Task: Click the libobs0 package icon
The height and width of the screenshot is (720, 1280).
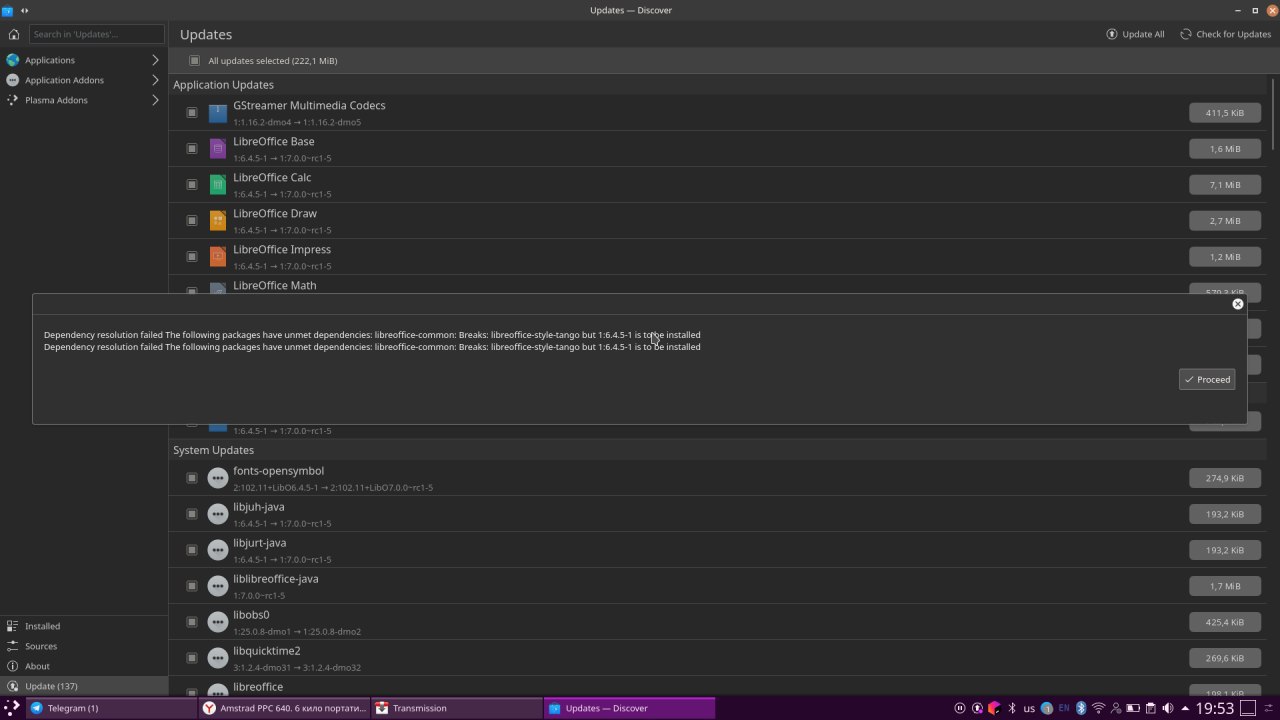Action: 218,622
